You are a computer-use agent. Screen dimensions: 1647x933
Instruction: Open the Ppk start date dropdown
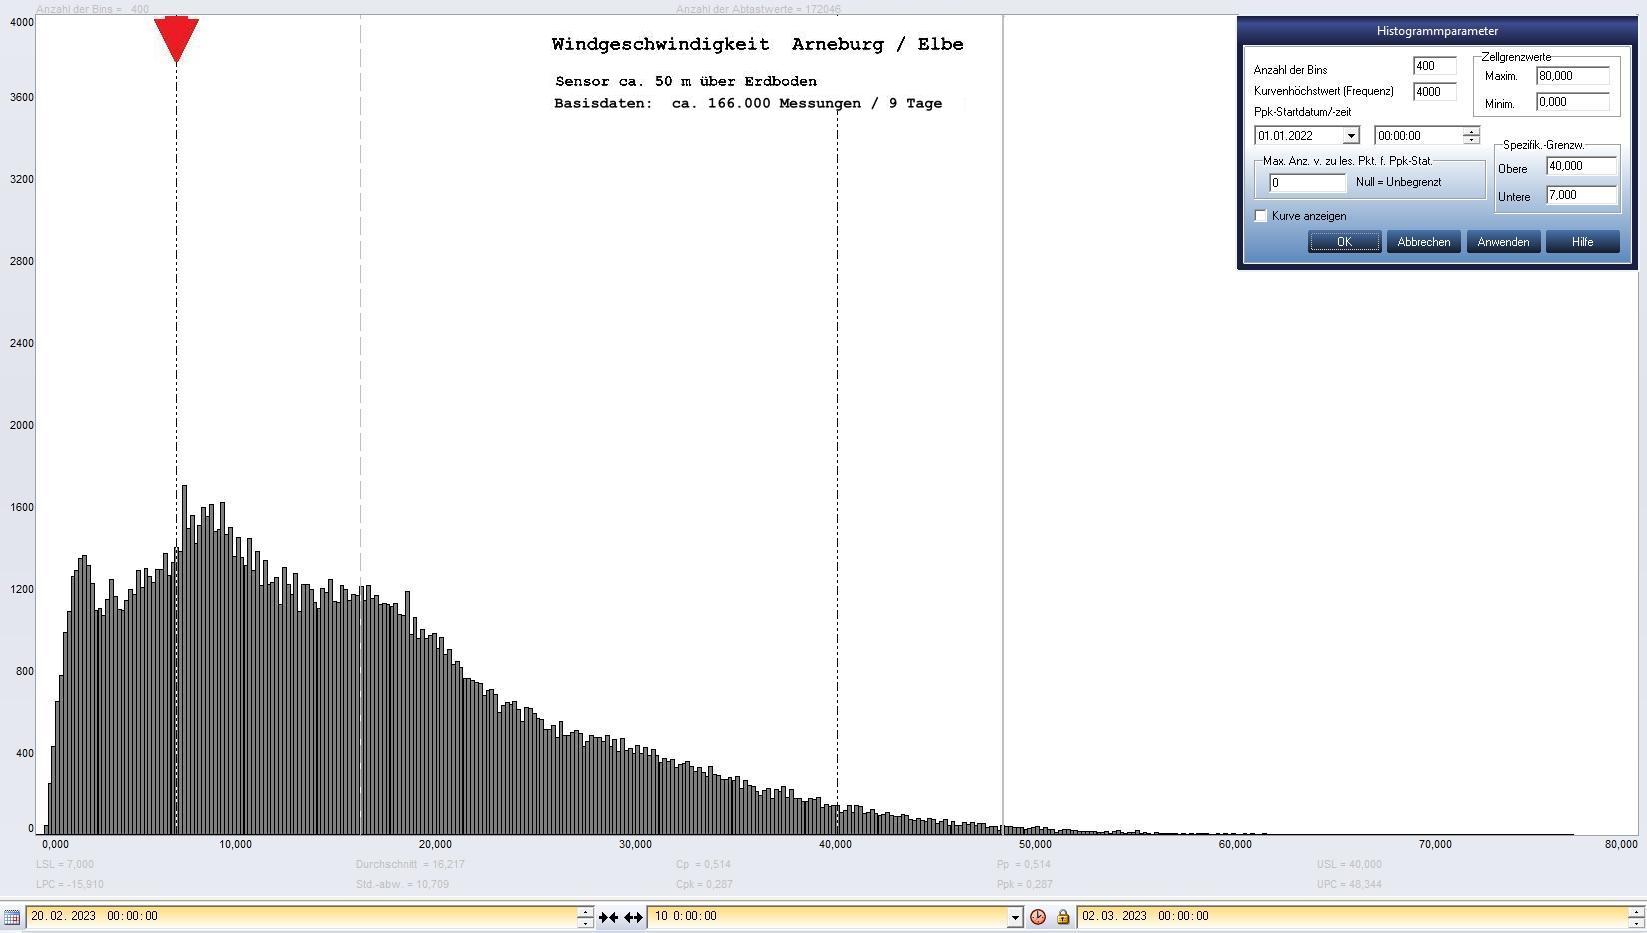(1351, 136)
